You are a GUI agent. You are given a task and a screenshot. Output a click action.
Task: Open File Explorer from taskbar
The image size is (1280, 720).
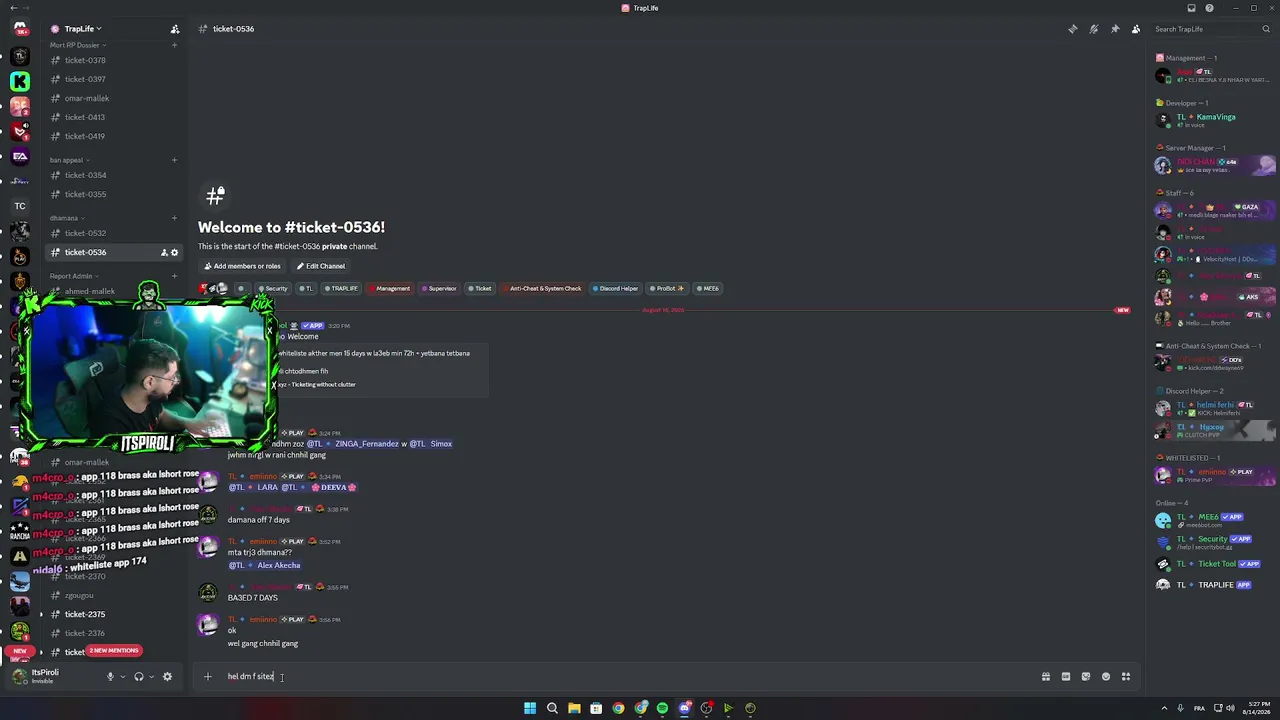[x=574, y=708]
